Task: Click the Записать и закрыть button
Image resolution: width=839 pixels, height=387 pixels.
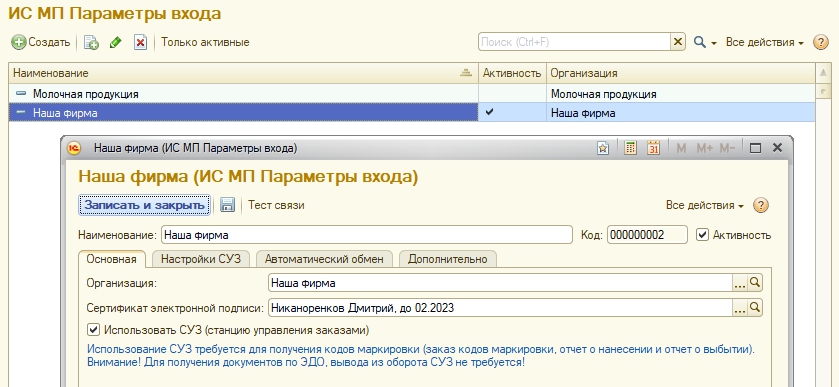Action: click(144, 205)
